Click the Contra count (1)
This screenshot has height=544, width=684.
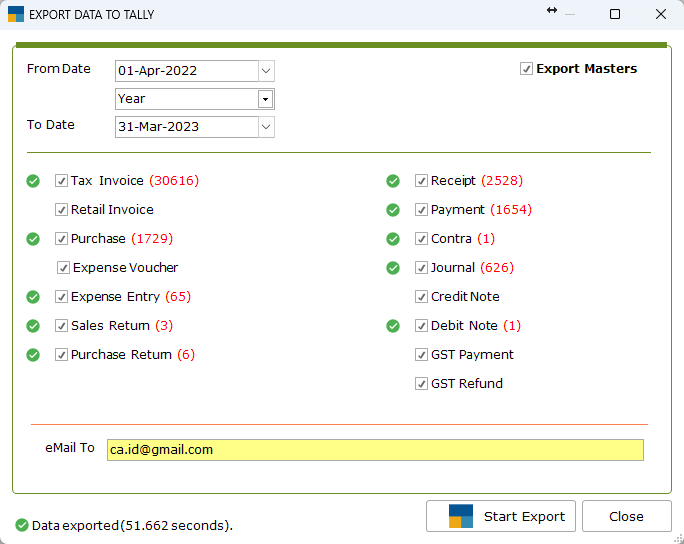[486, 239]
